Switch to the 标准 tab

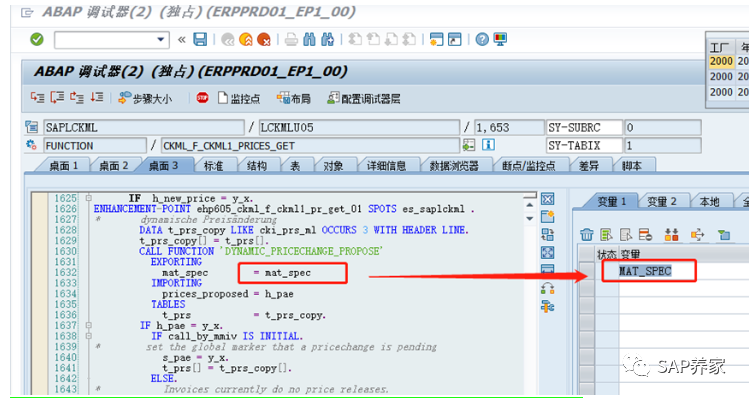pos(214,166)
